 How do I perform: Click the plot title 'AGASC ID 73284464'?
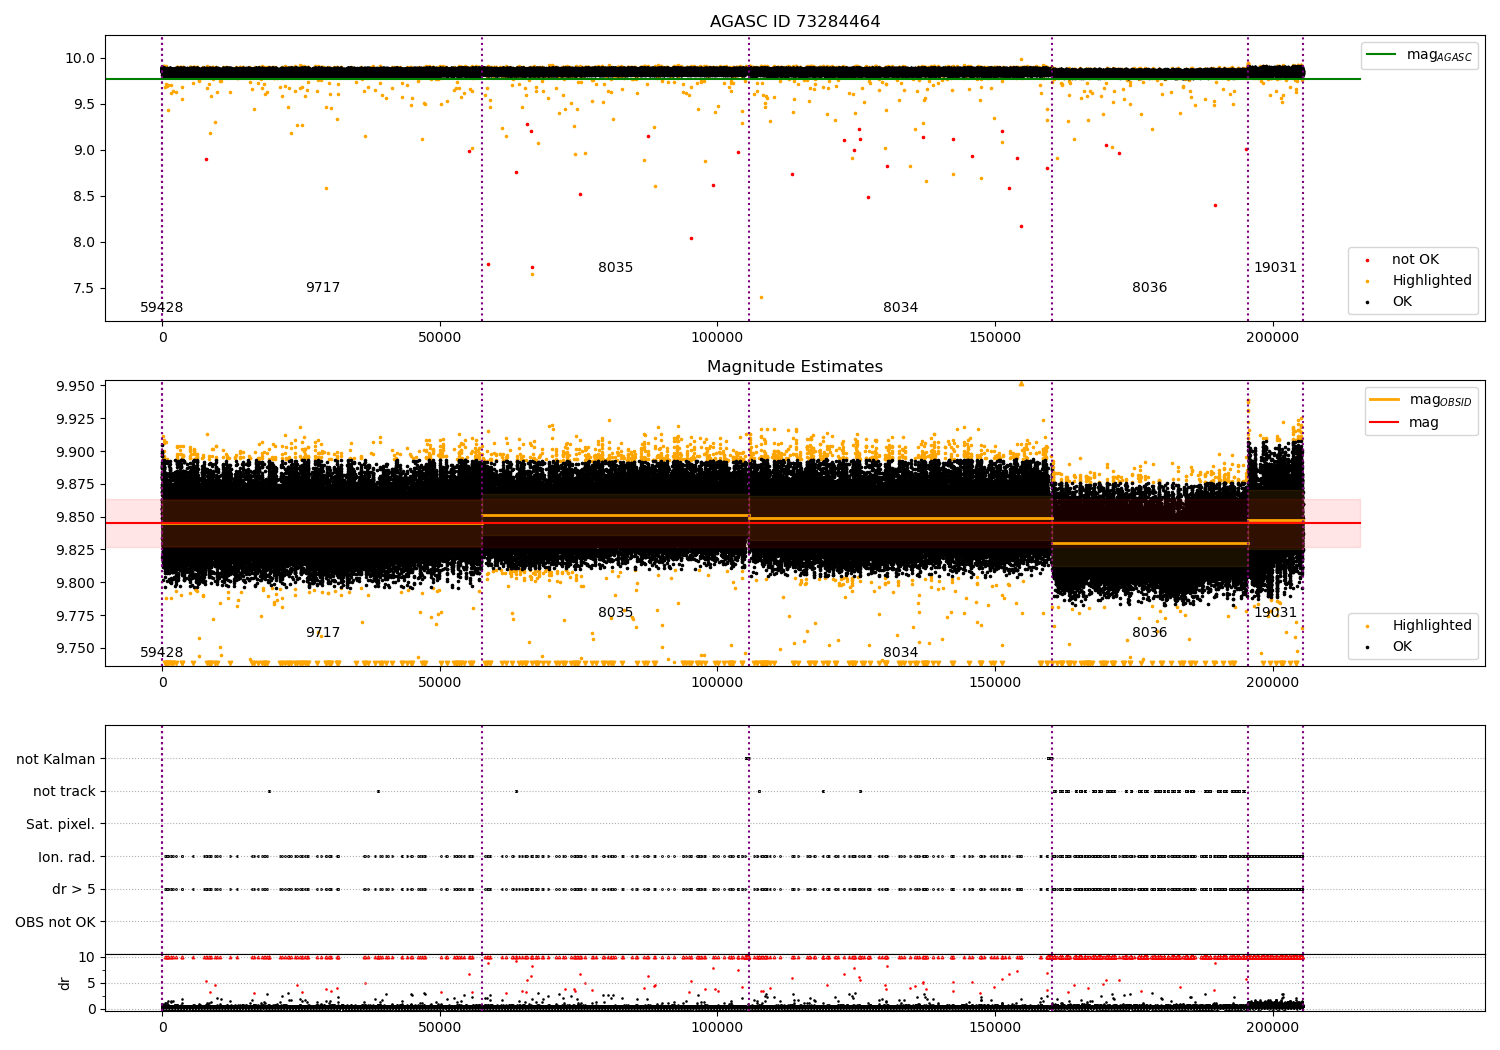click(x=795, y=22)
